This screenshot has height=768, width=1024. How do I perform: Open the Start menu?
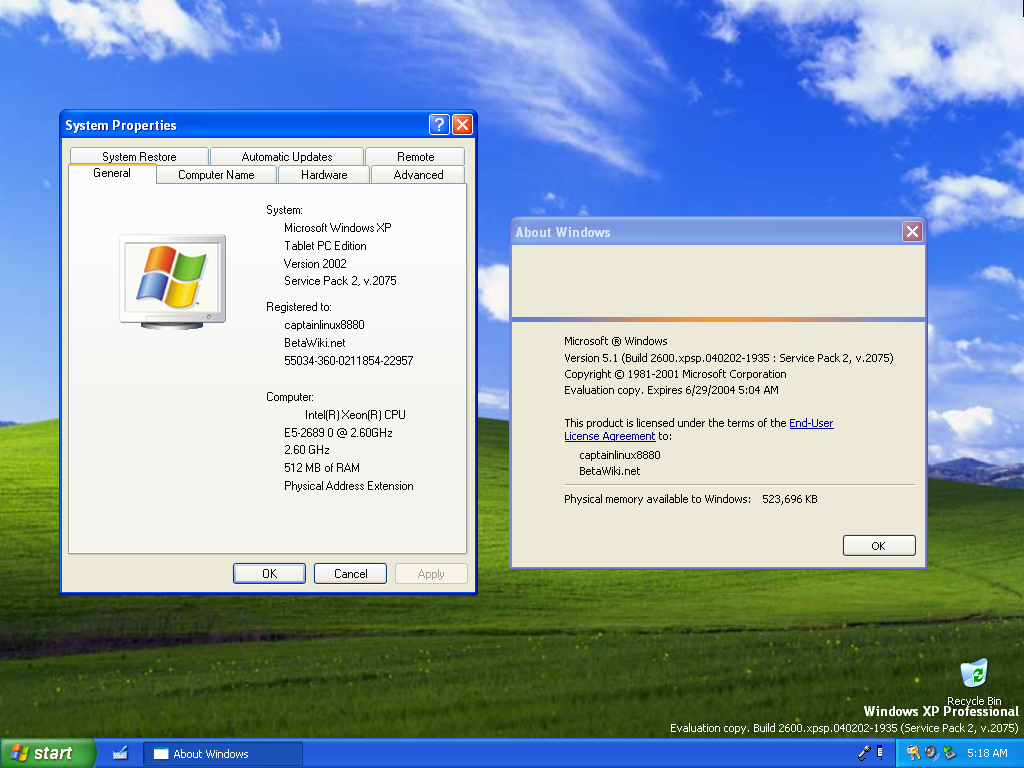[x=47, y=753]
